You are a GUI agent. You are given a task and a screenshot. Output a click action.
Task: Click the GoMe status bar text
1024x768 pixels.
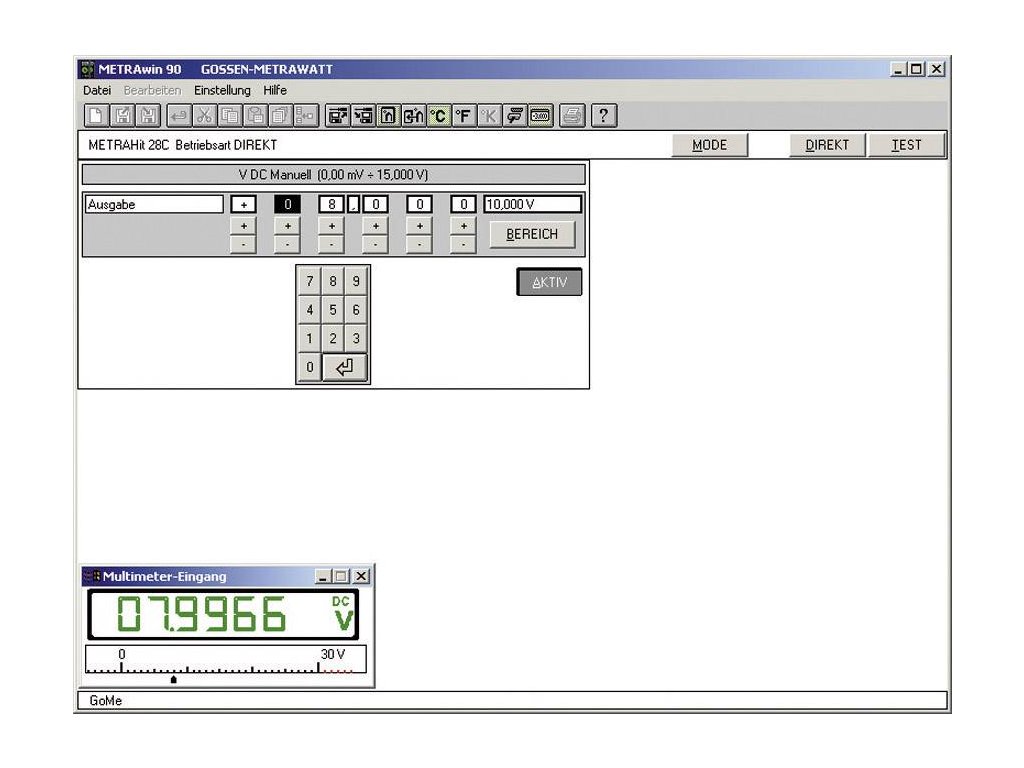click(106, 701)
